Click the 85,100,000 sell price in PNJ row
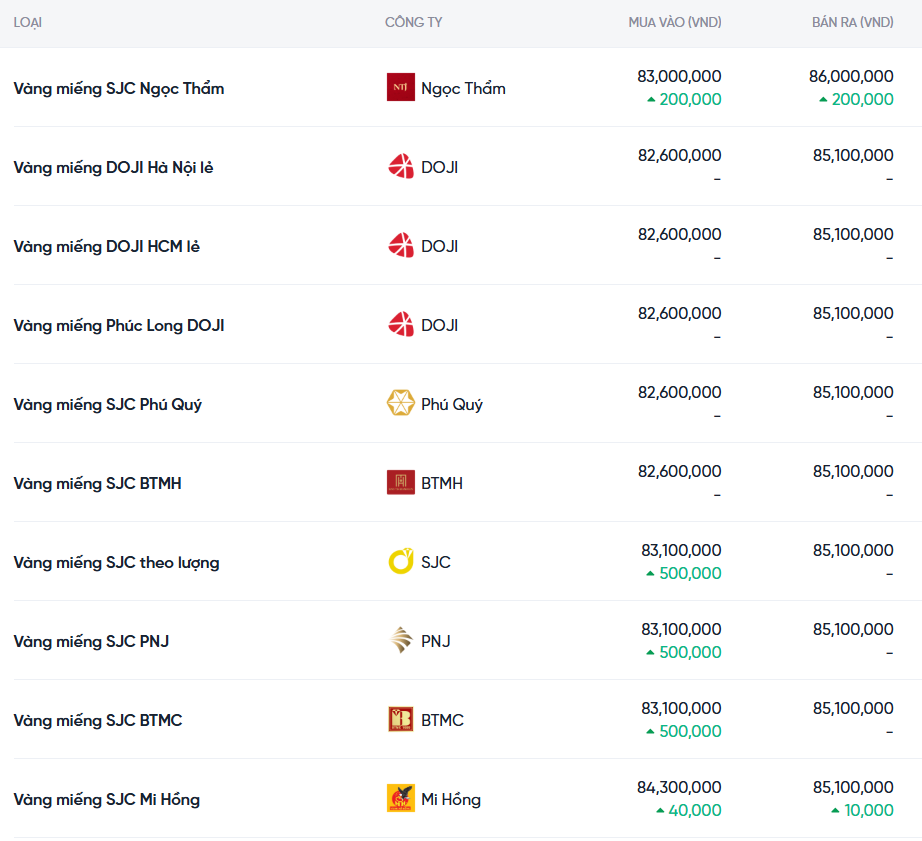Image resolution: width=922 pixels, height=841 pixels. pyautogui.click(x=853, y=629)
